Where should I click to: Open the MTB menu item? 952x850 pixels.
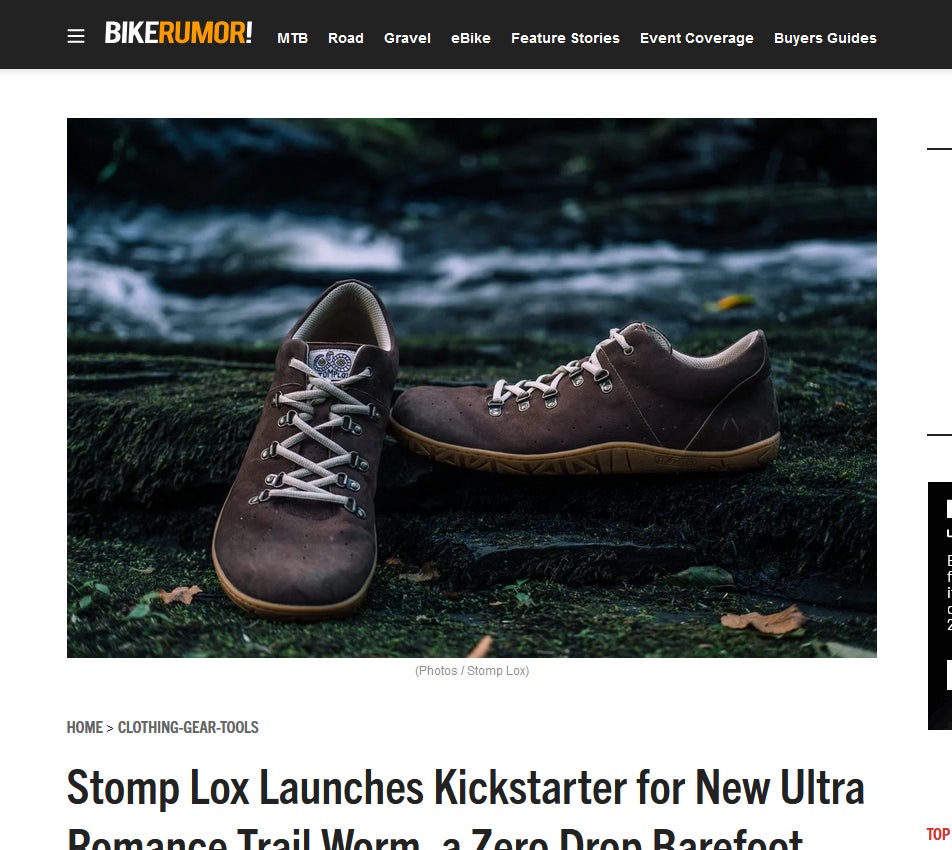click(x=293, y=38)
